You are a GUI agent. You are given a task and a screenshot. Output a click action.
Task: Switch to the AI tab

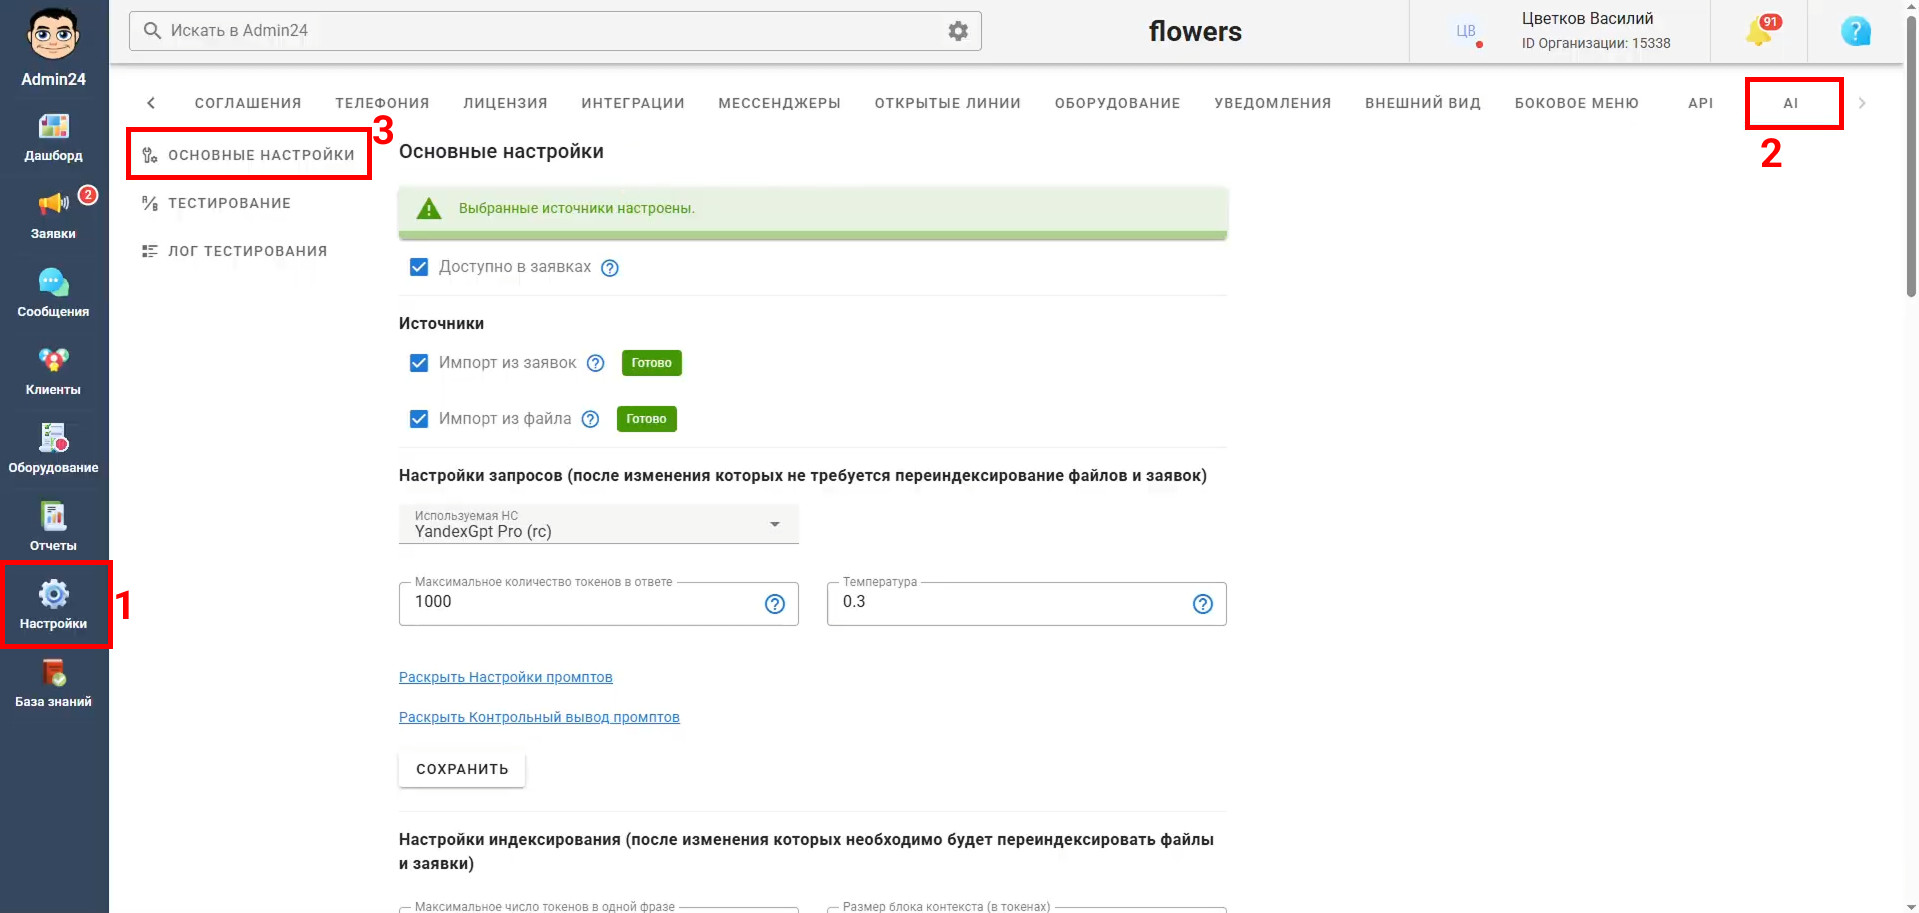click(x=1791, y=103)
